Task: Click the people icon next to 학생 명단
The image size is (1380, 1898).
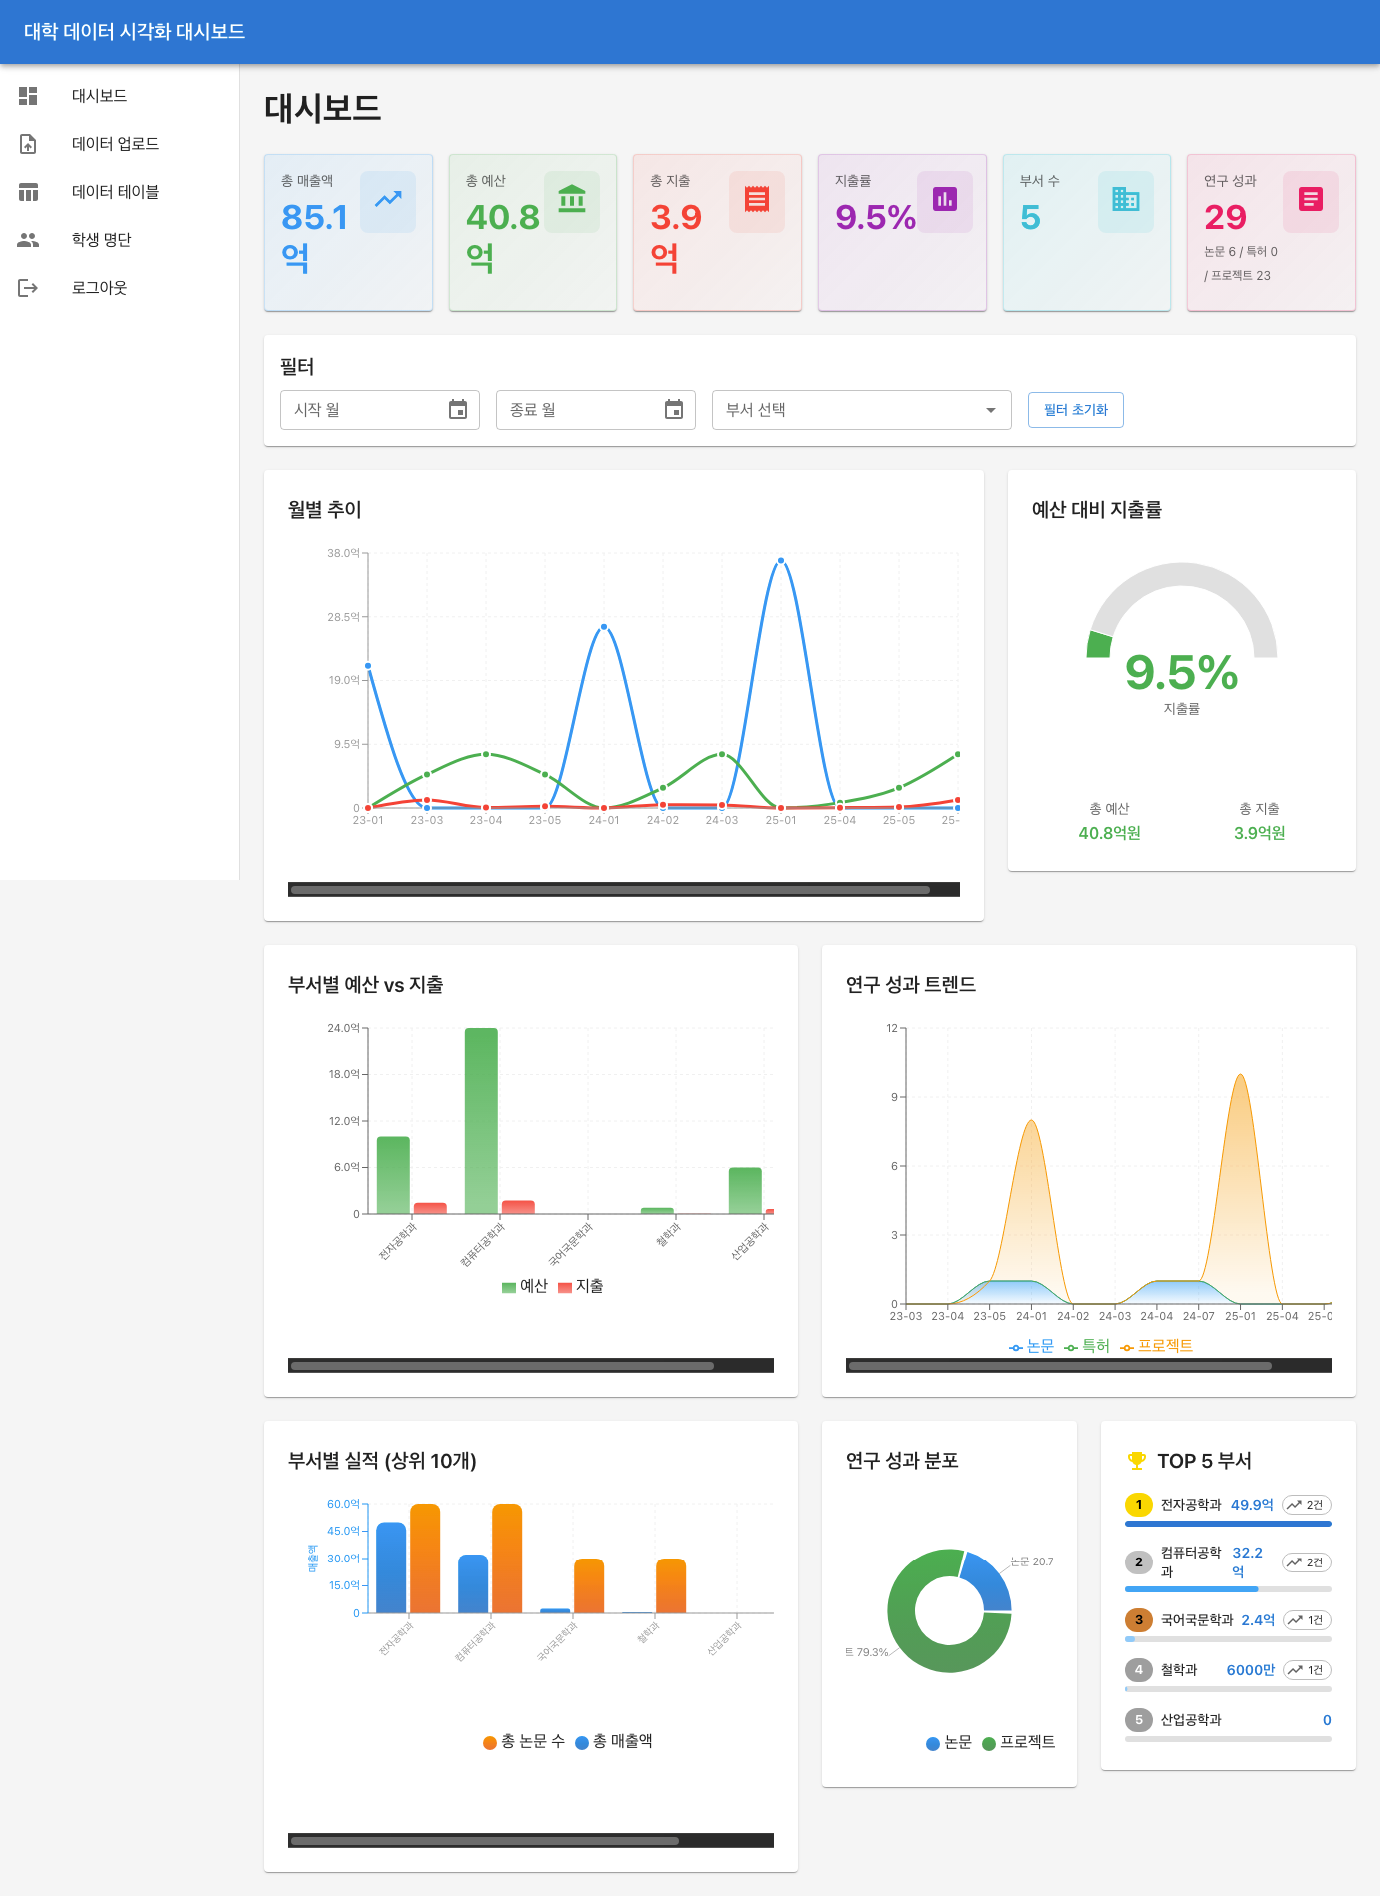Action: pos(28,240)
